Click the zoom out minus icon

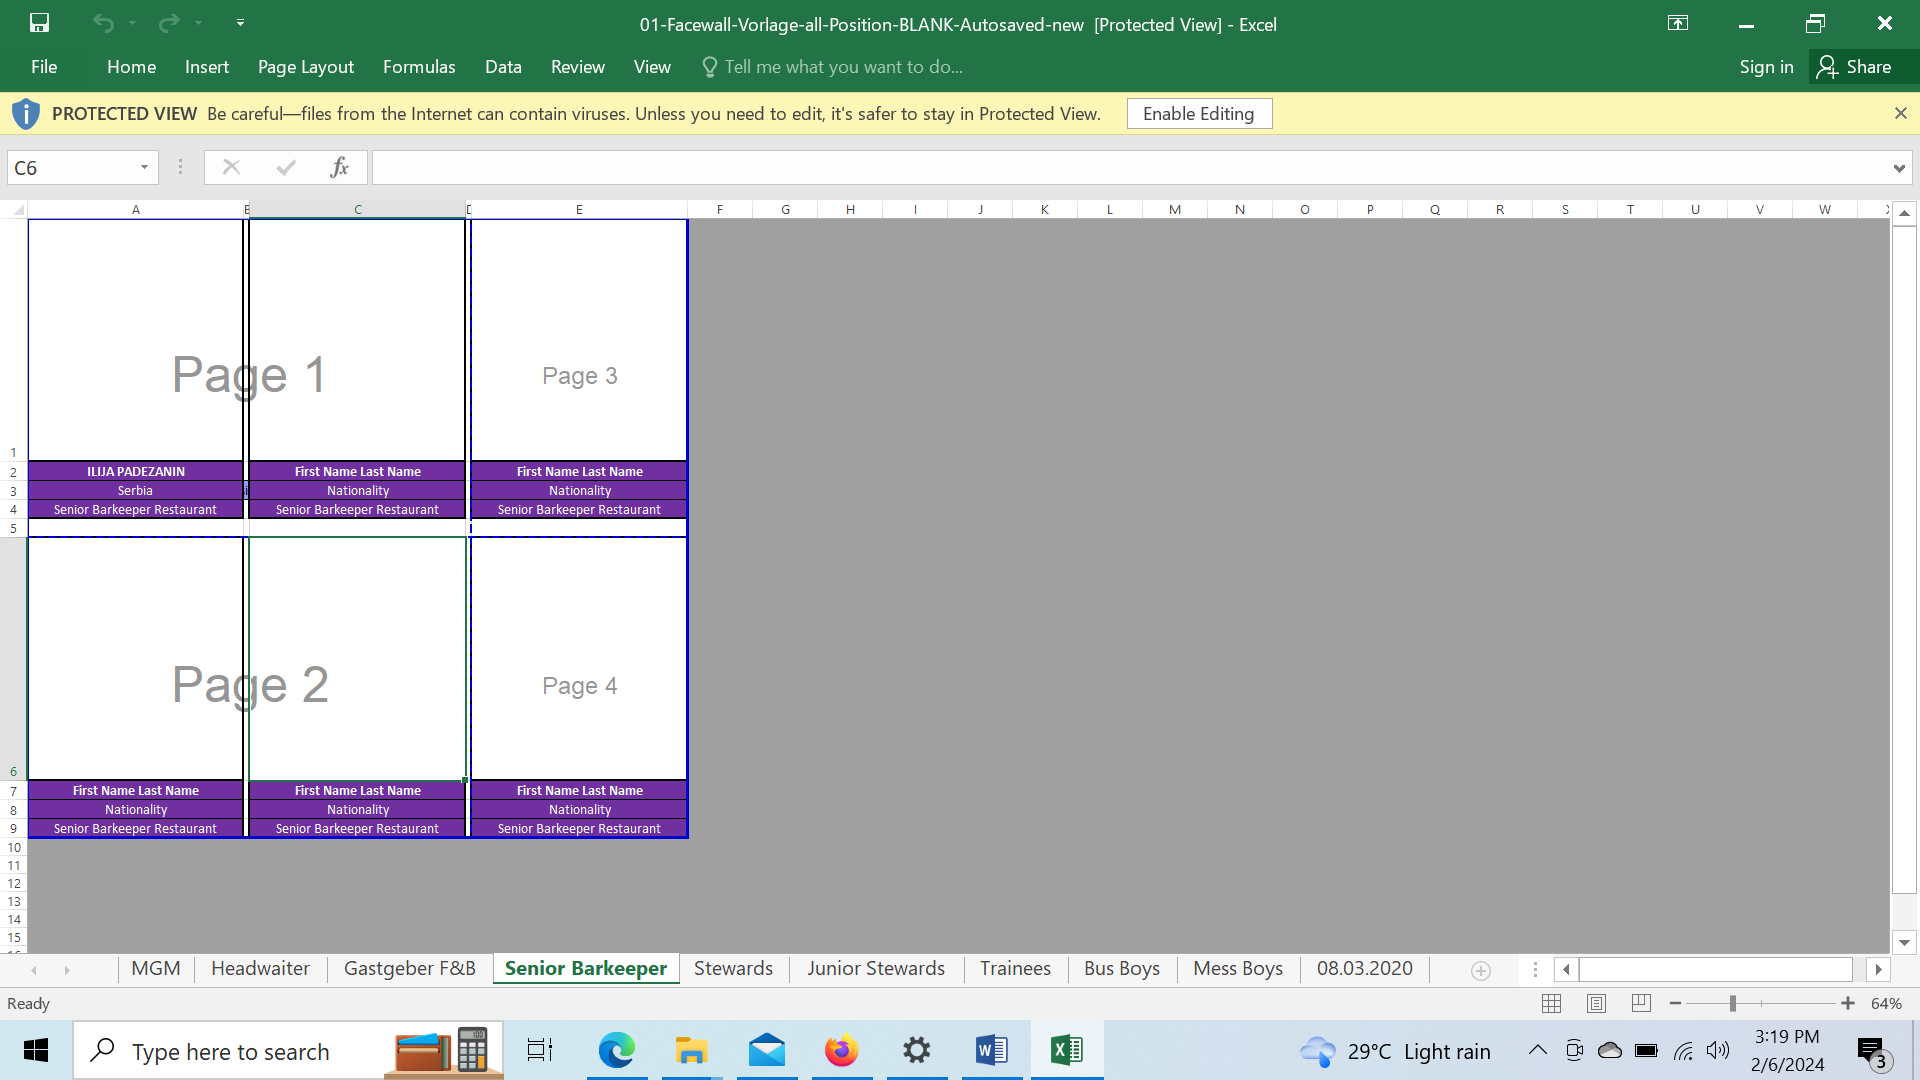1675,1003
